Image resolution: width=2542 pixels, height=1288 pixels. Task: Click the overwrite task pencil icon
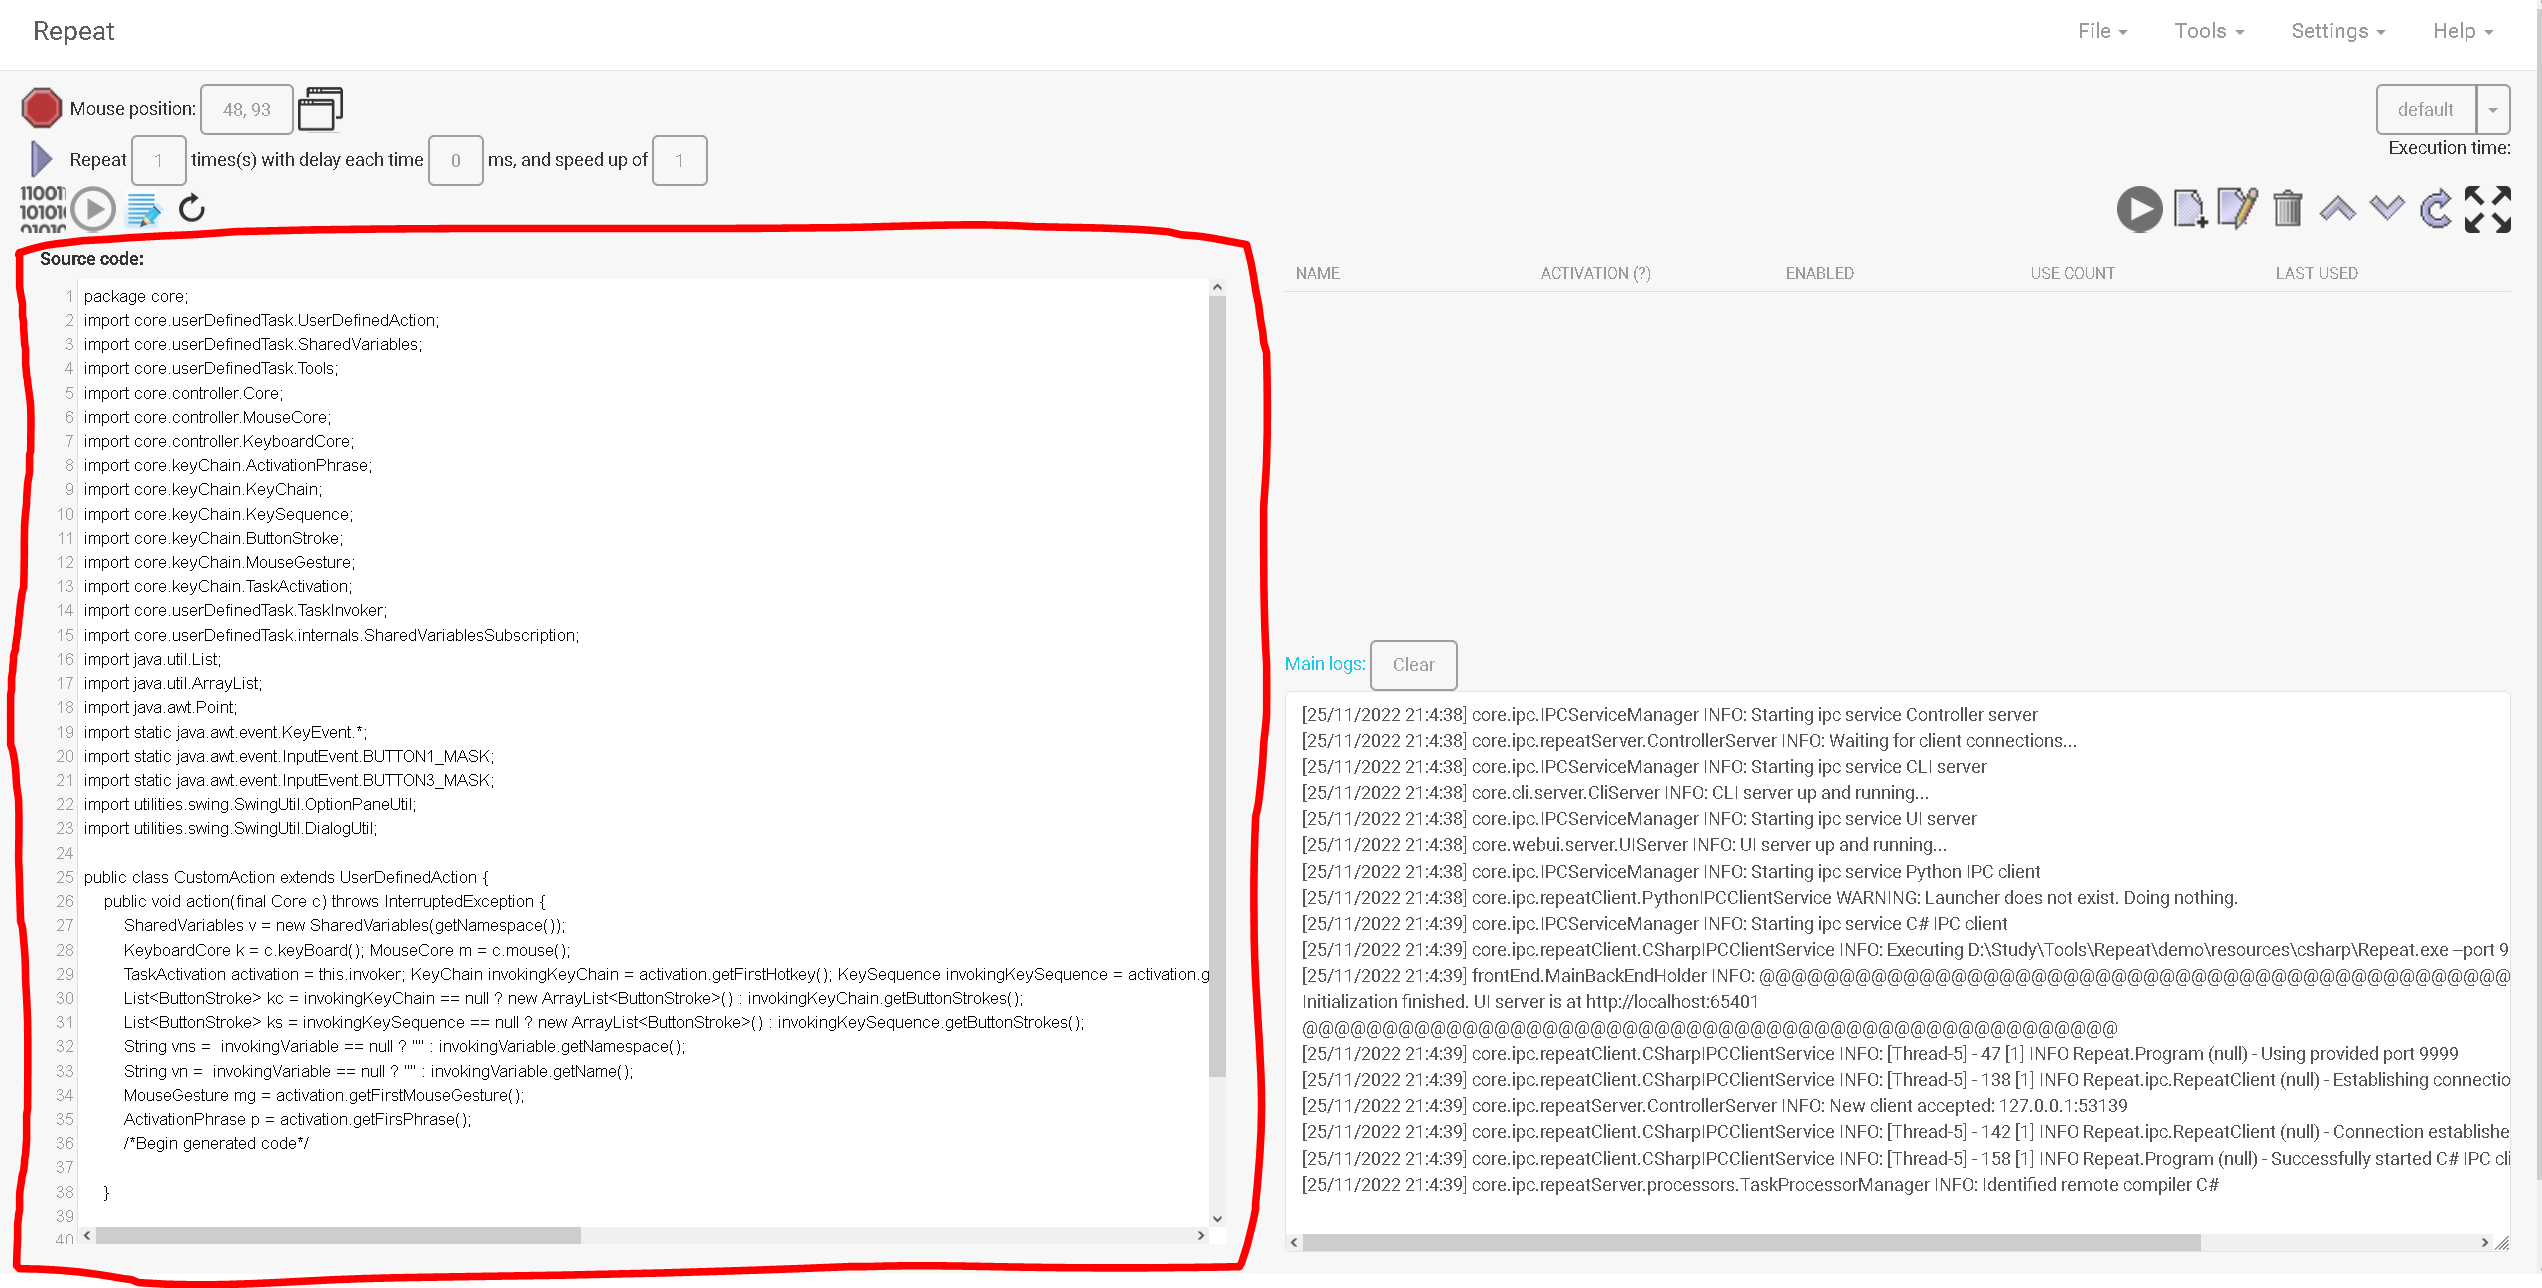[x=2237, y=209]
